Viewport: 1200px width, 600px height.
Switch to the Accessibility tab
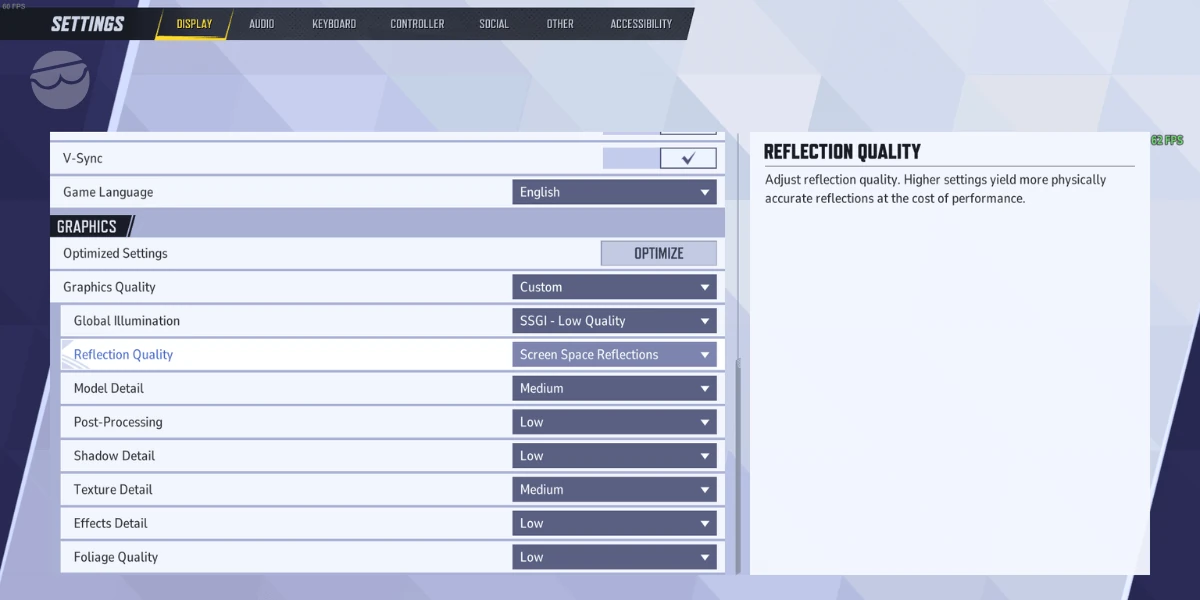pyautogui.click(x=641, y=24)
